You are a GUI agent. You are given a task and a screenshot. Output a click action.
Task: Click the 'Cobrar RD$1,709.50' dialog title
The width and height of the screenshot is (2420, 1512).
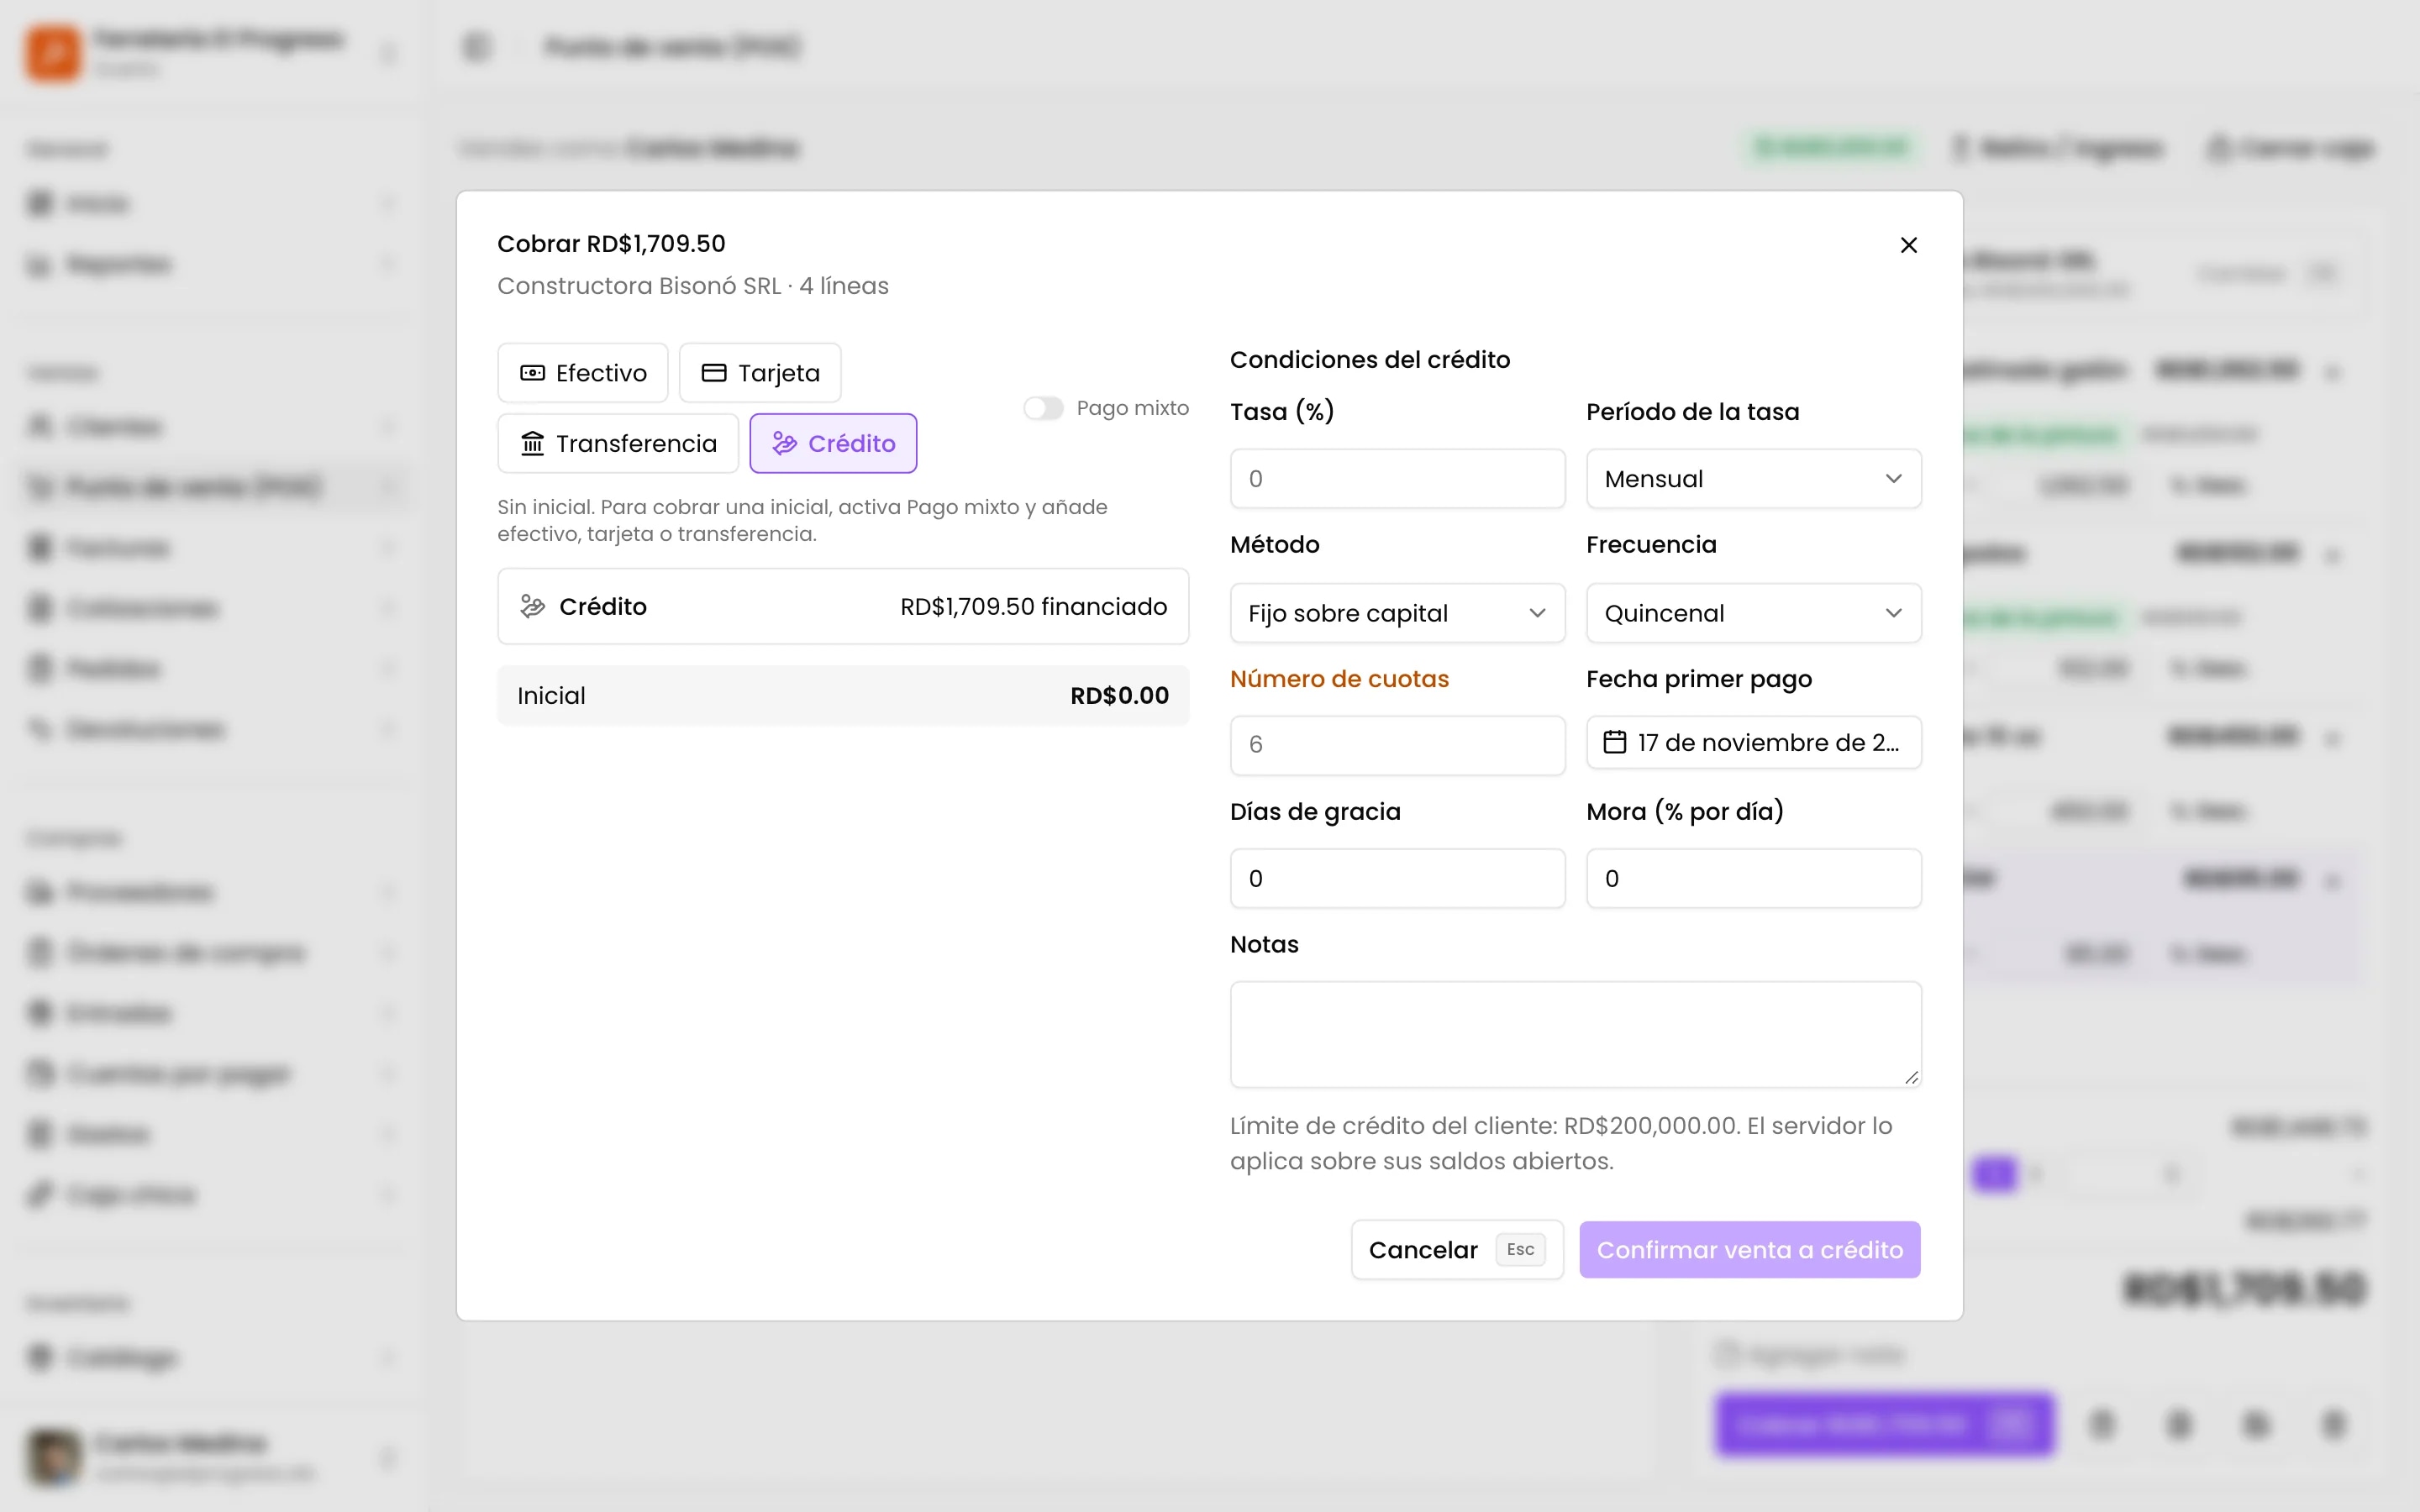click(611, 244)
